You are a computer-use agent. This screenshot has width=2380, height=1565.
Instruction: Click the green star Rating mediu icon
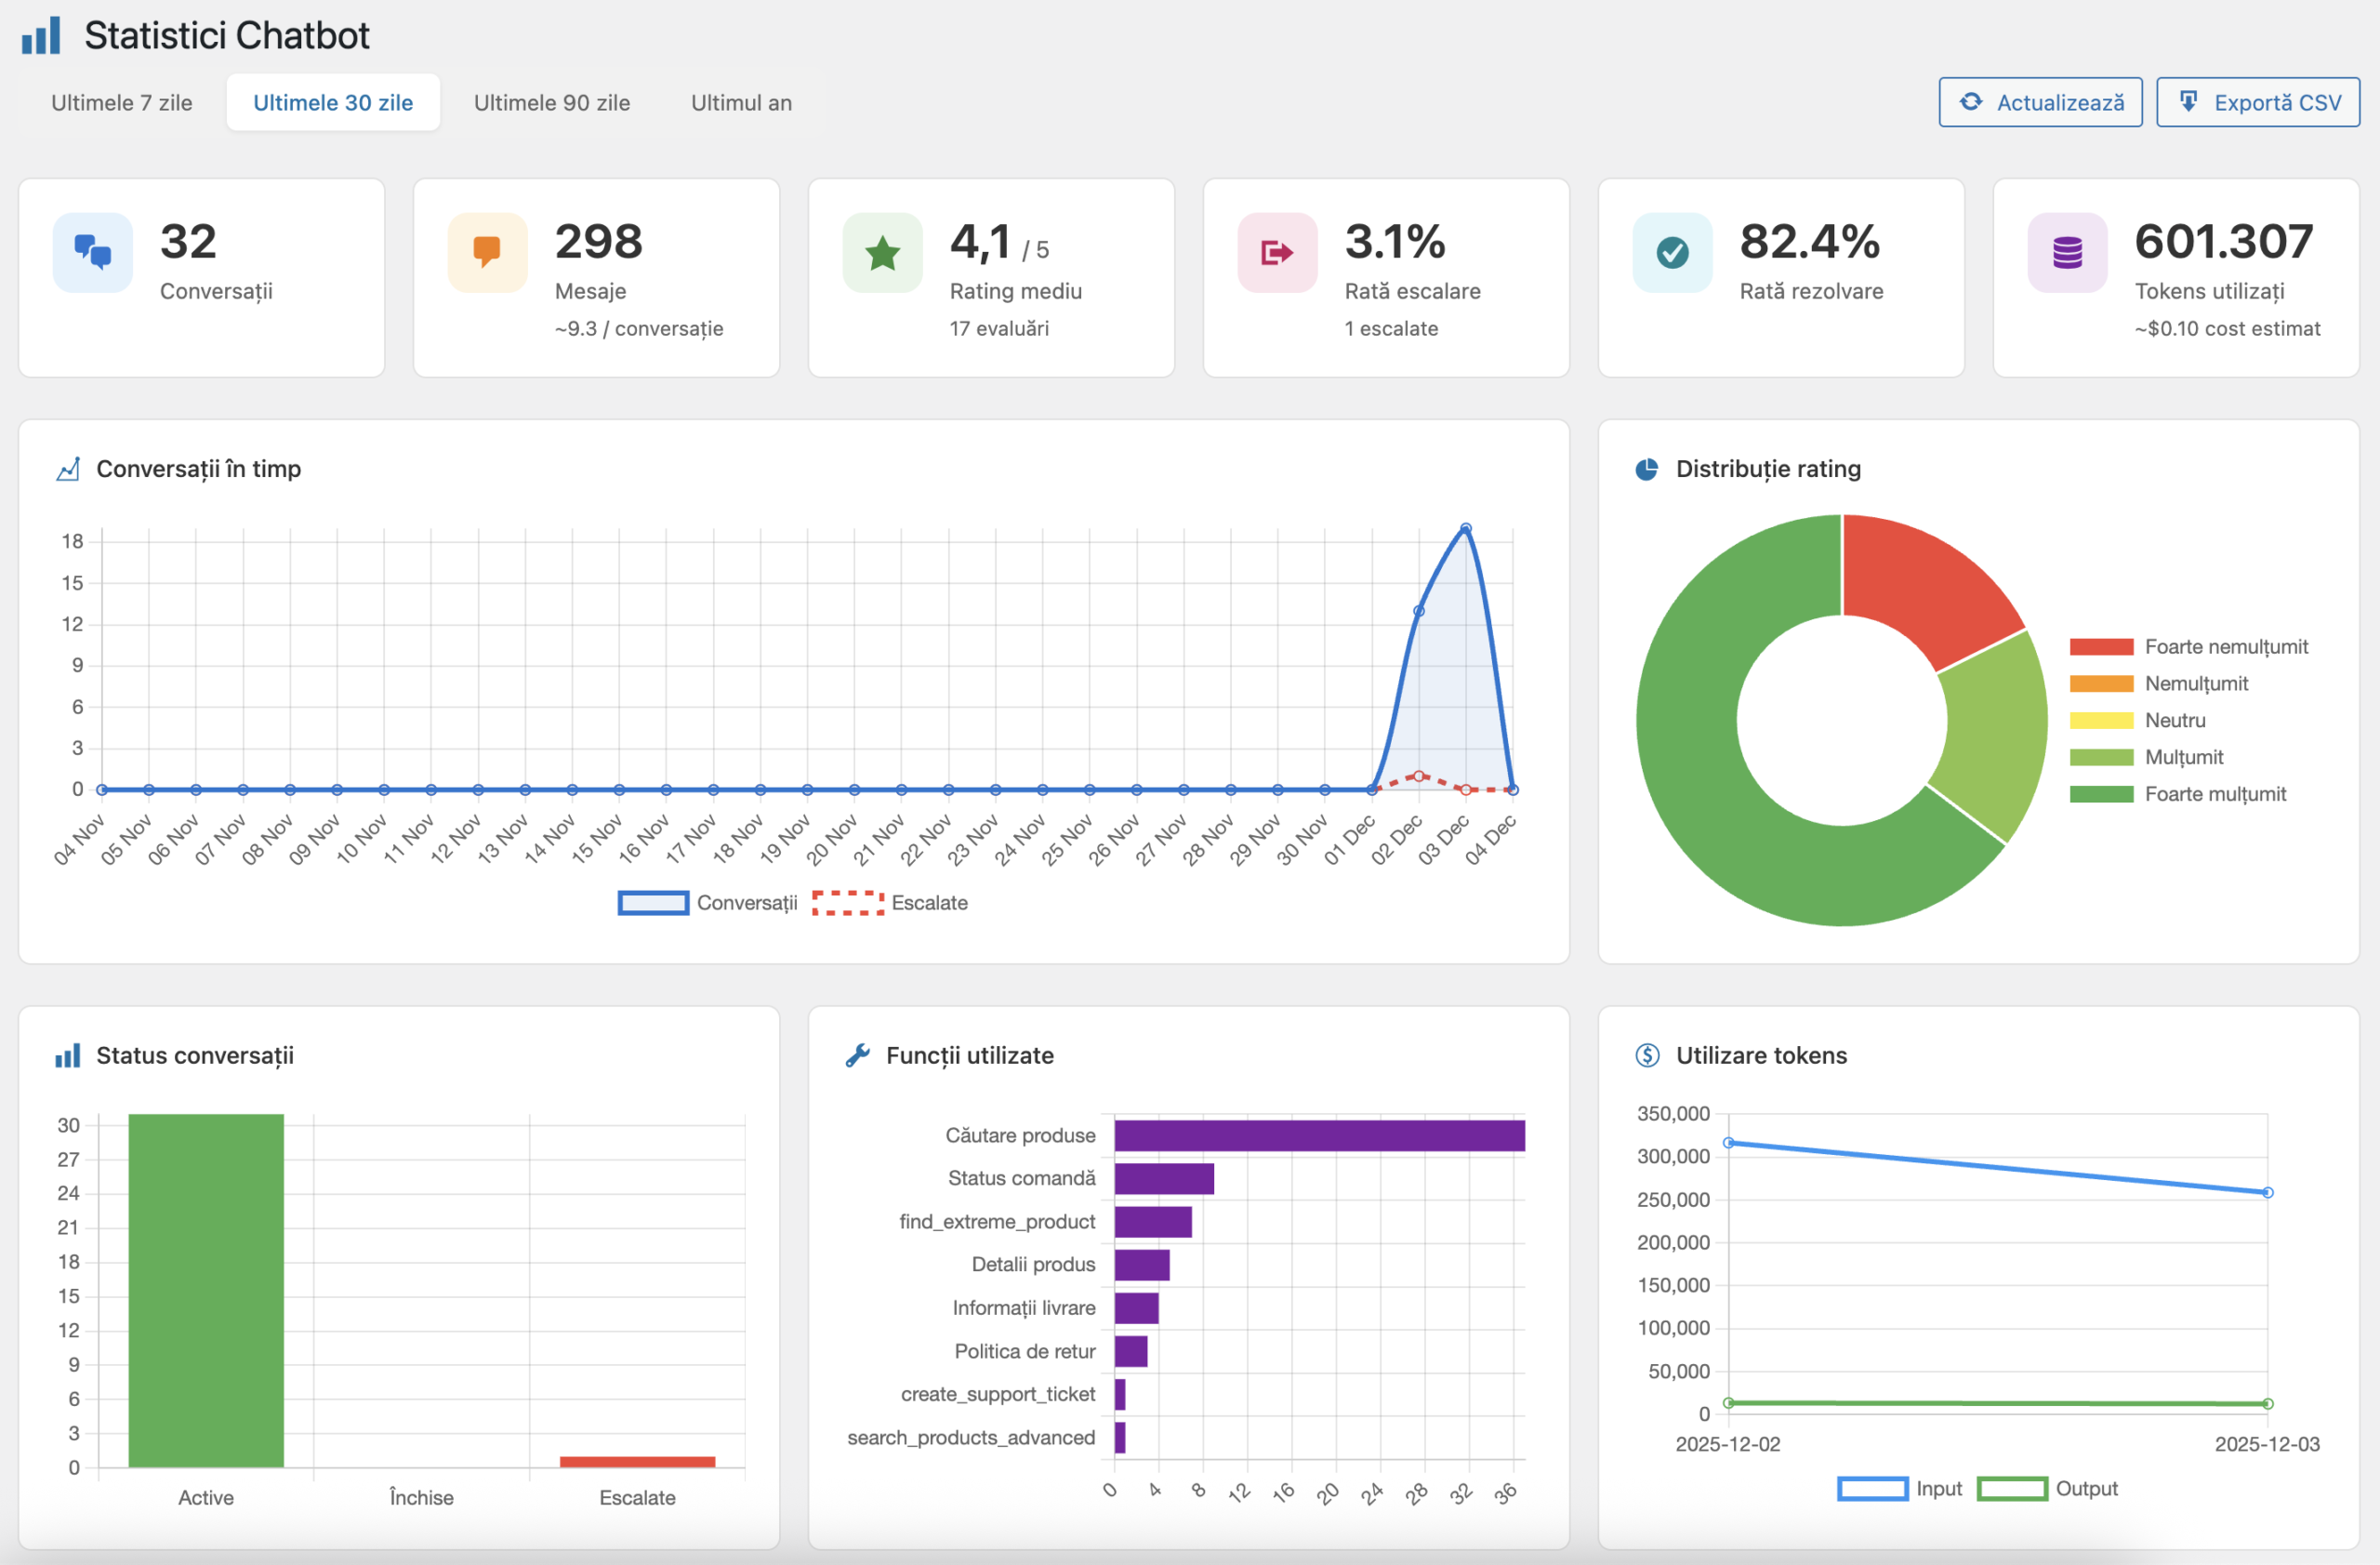[882, 252]
